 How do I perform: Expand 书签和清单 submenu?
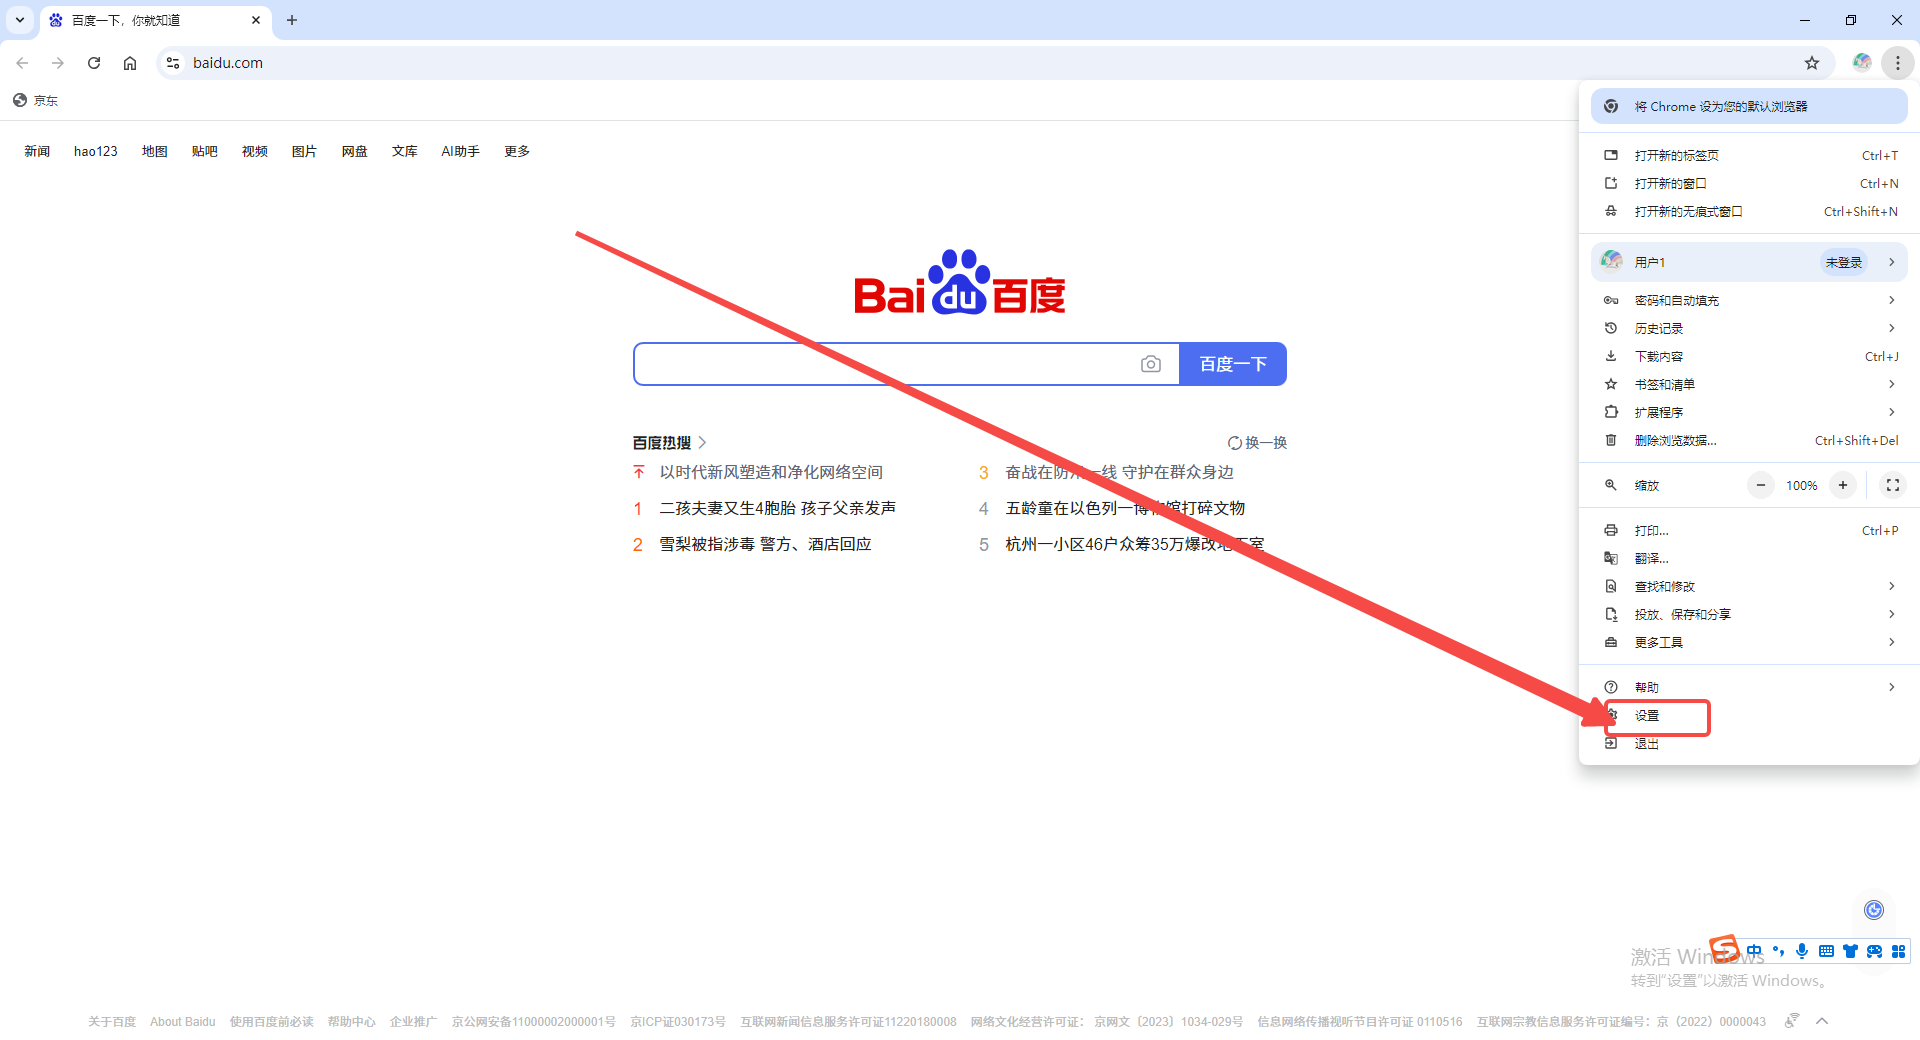tap(1749, 384)
